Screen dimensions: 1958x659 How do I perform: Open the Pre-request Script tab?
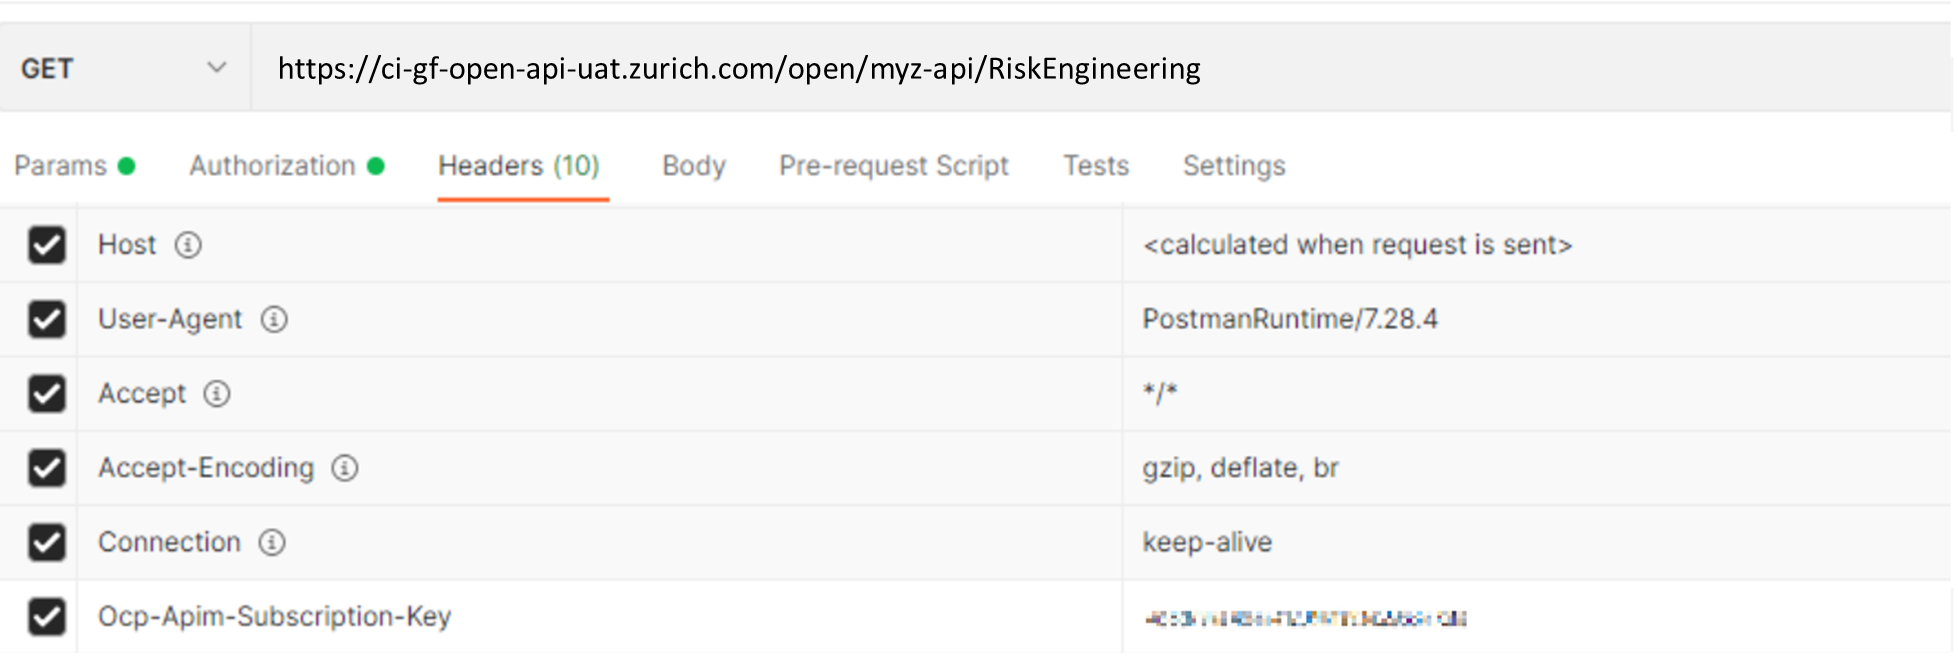(894, 166)
